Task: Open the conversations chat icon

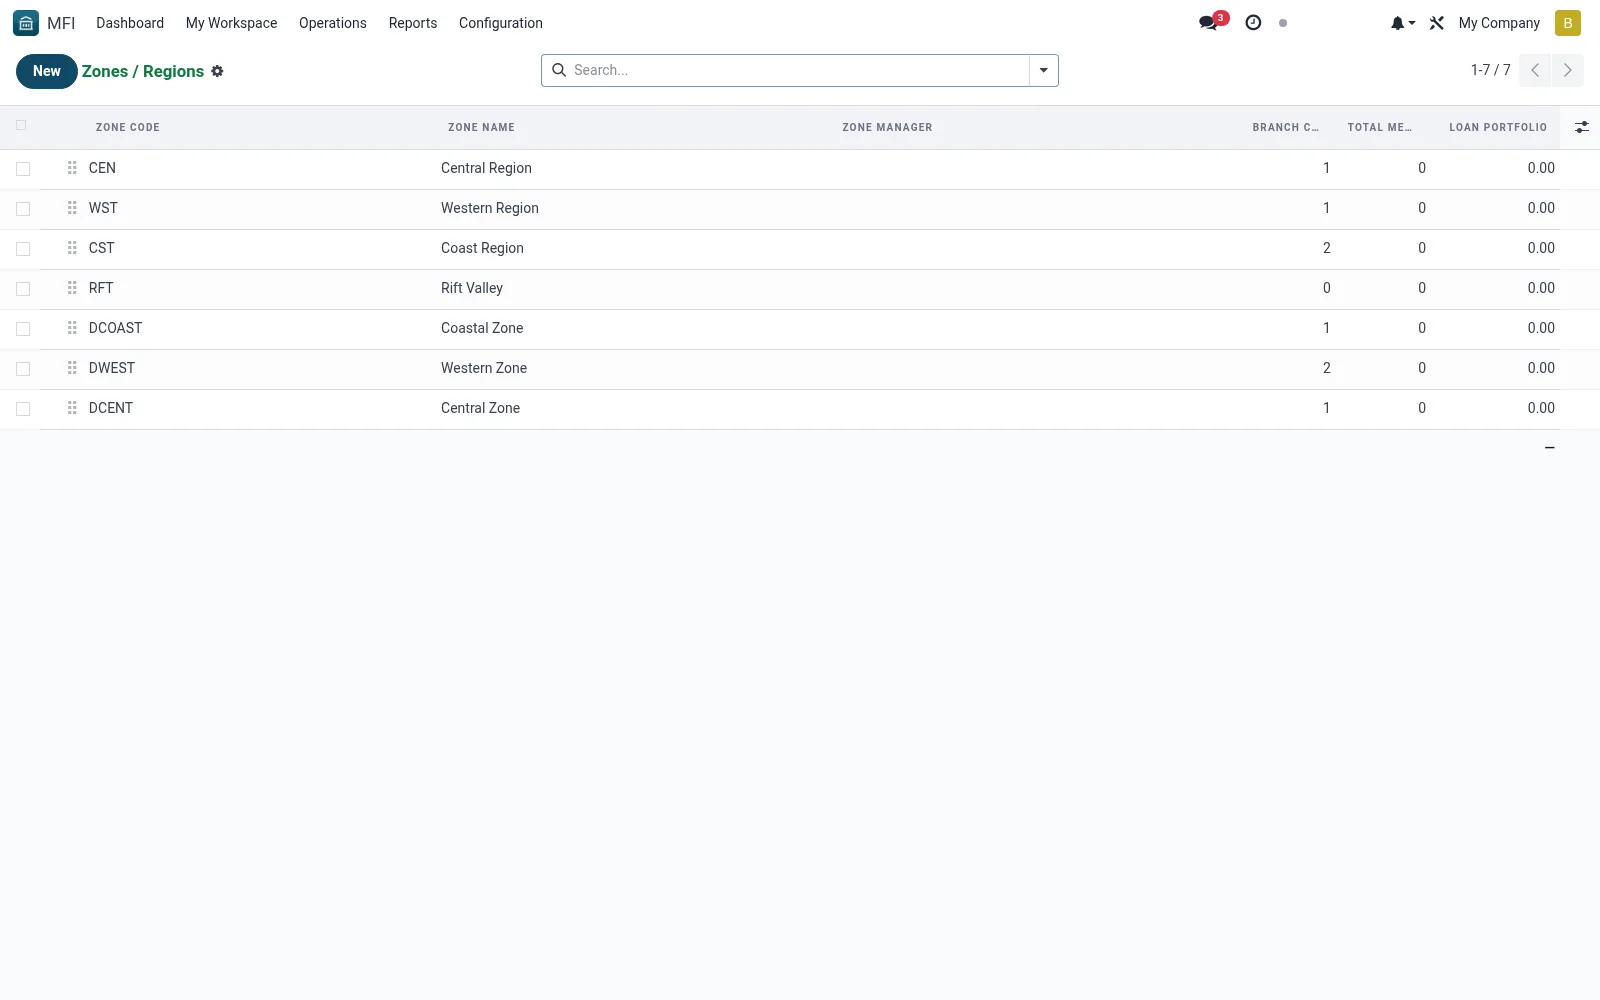Action: click(1209, 23)
